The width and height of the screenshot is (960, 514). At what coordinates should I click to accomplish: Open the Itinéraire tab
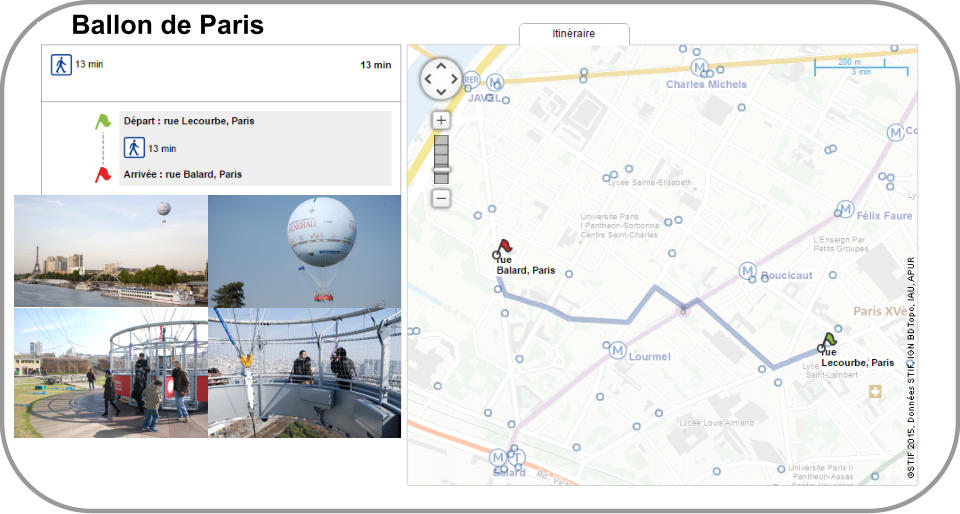[x=574, y=34]
